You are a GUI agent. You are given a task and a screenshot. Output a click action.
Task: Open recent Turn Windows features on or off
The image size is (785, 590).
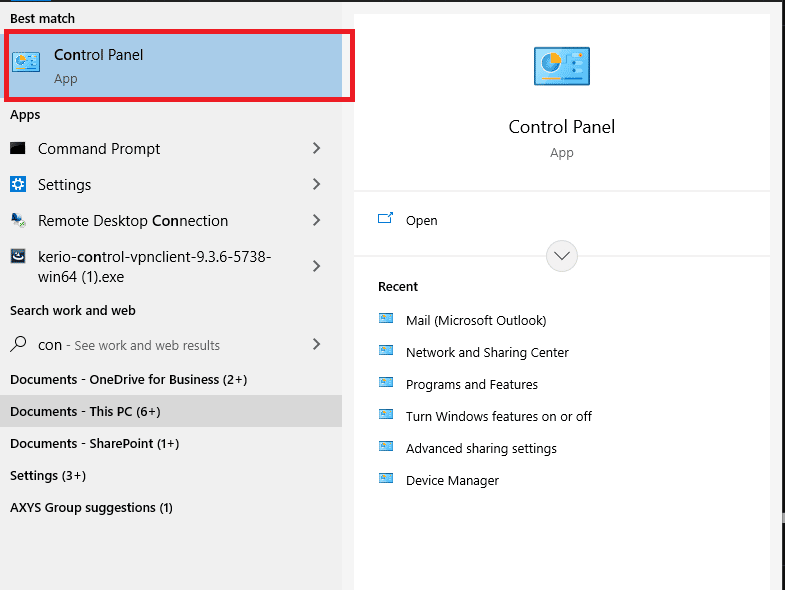(x=499, y=417)
